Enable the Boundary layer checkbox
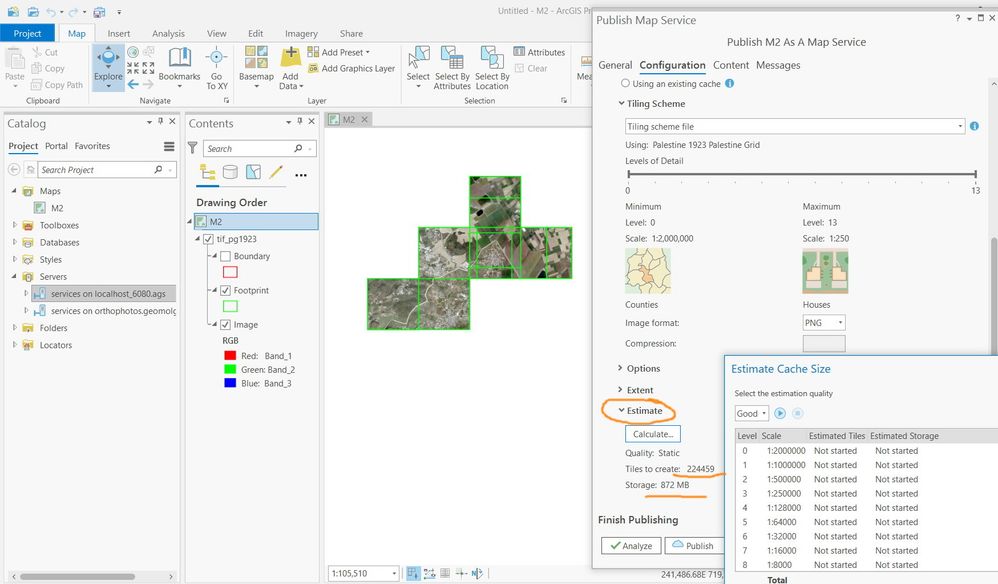Screen dimensions: 998x584 point(225,256)
